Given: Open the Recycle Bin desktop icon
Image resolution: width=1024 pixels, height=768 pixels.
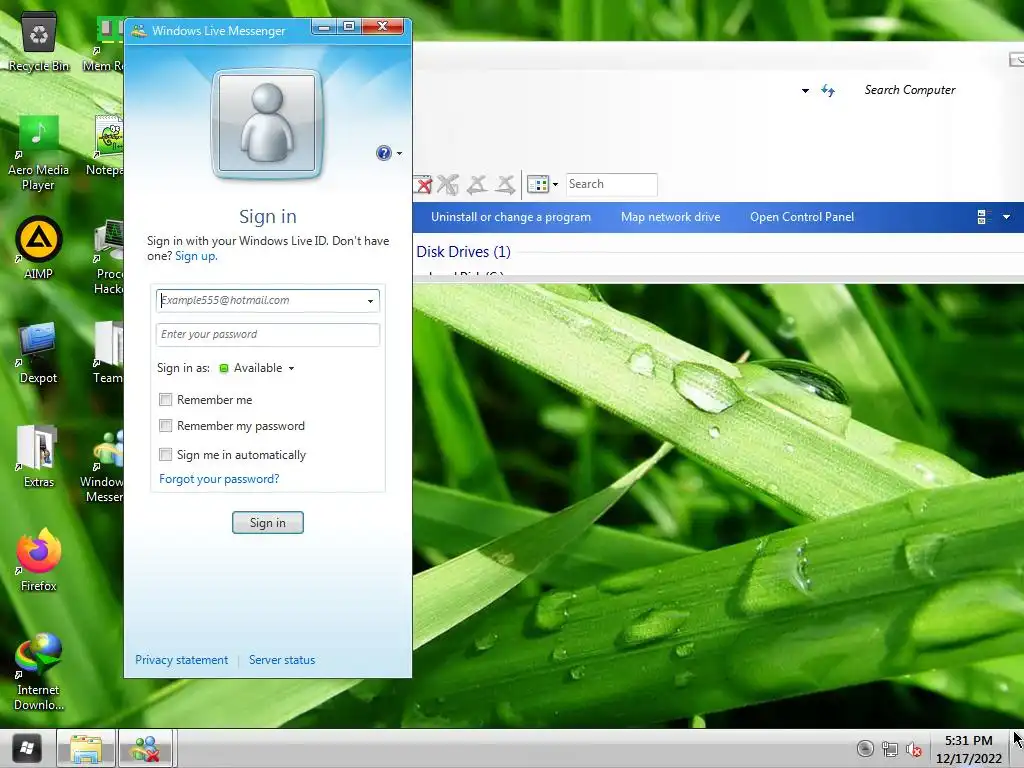Looking at the screenshot, I should [39, 42].
